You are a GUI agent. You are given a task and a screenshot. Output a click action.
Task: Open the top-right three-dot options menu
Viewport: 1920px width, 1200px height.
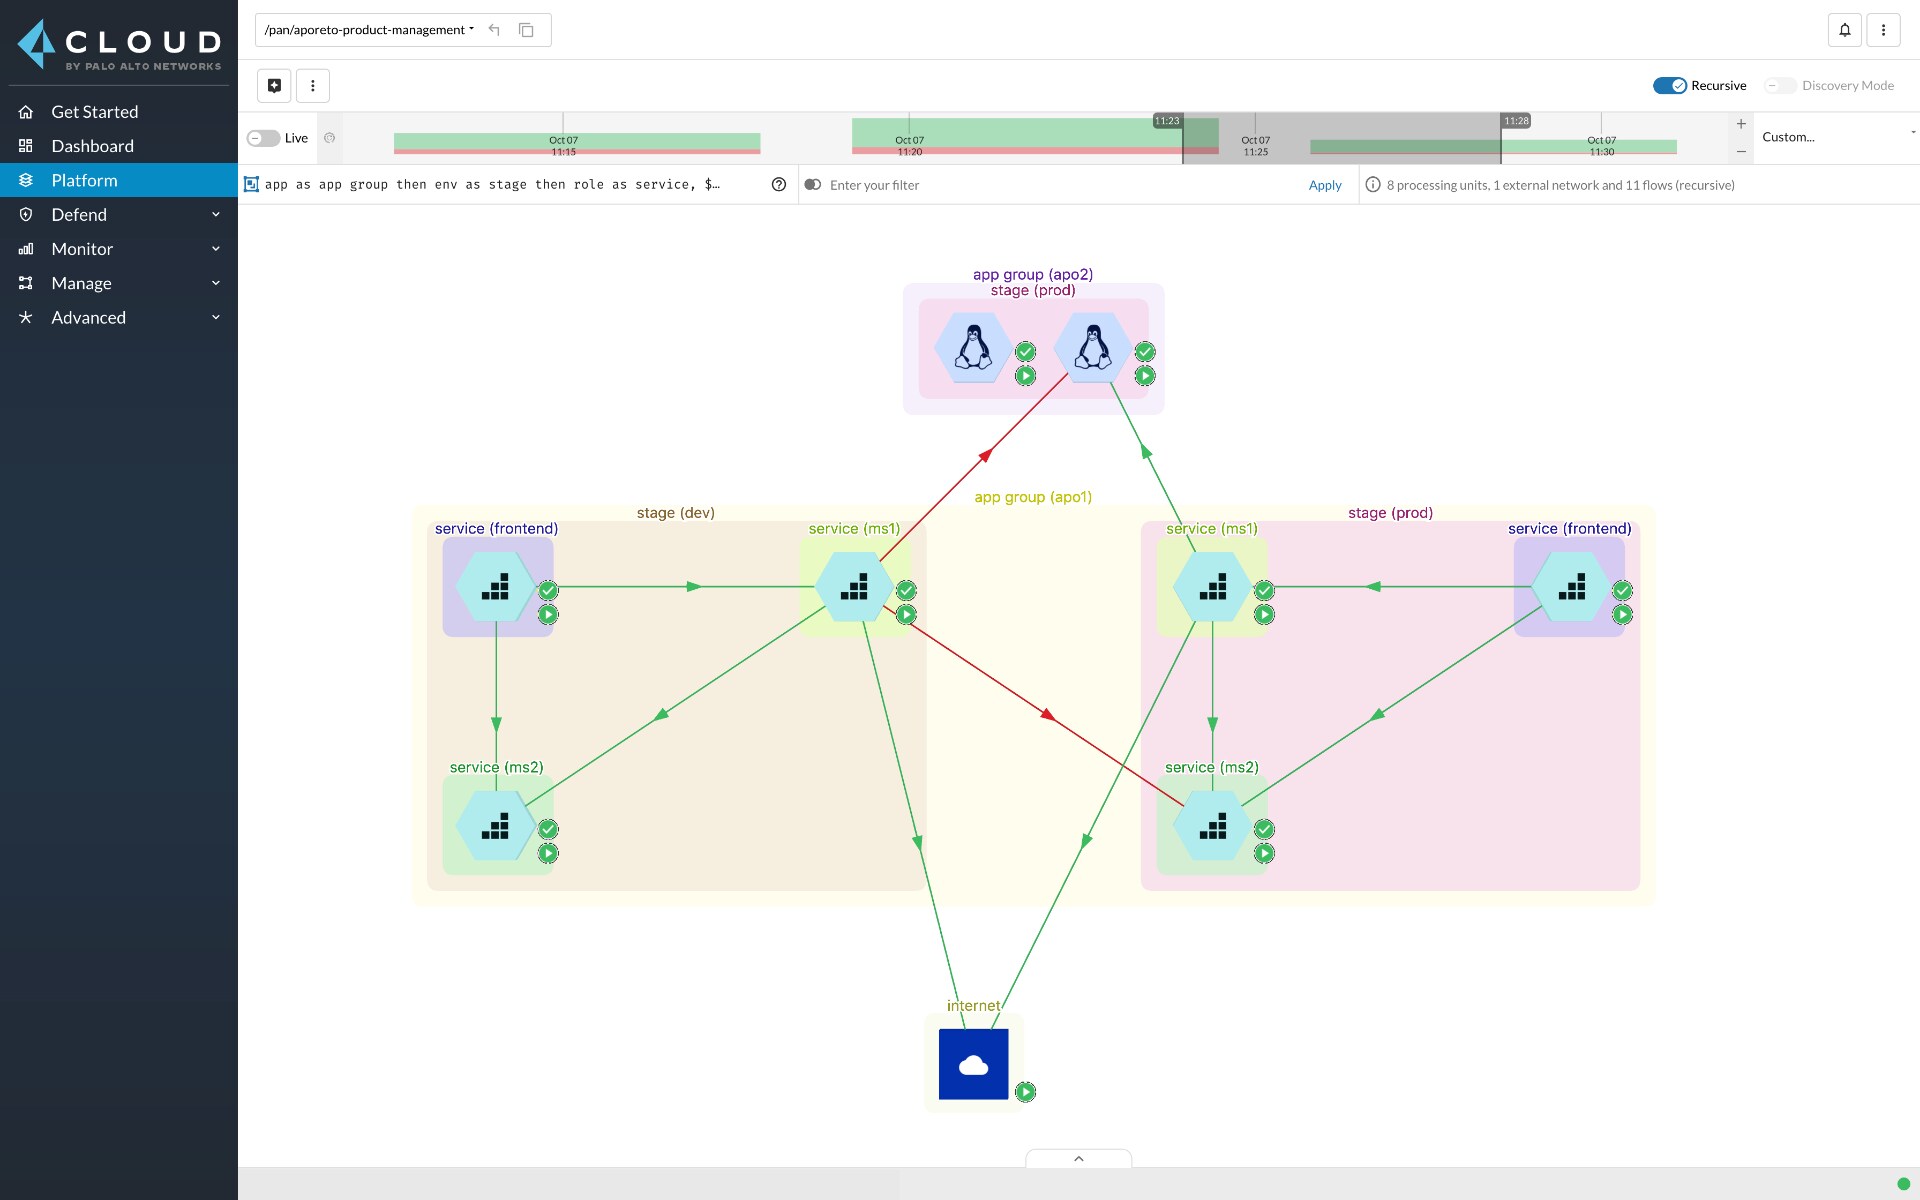[1884, 30]
